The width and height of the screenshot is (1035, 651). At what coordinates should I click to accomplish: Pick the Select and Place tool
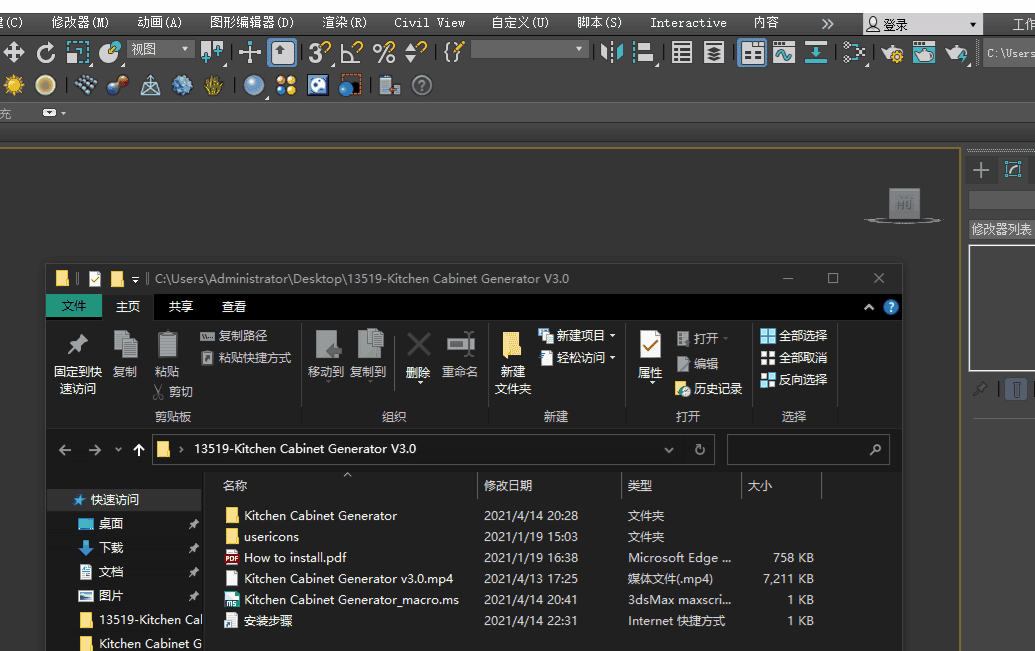coord(110,52)
